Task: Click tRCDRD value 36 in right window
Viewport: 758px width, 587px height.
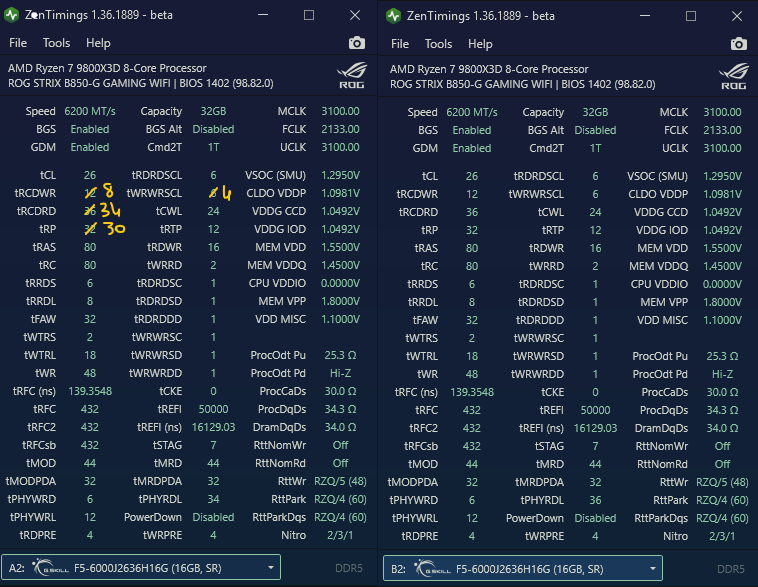Action: 472,212
